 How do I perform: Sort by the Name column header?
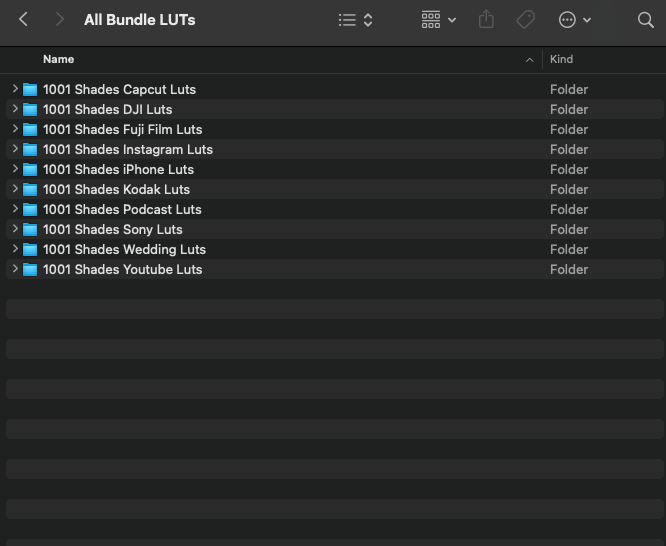tap(59, 60)
